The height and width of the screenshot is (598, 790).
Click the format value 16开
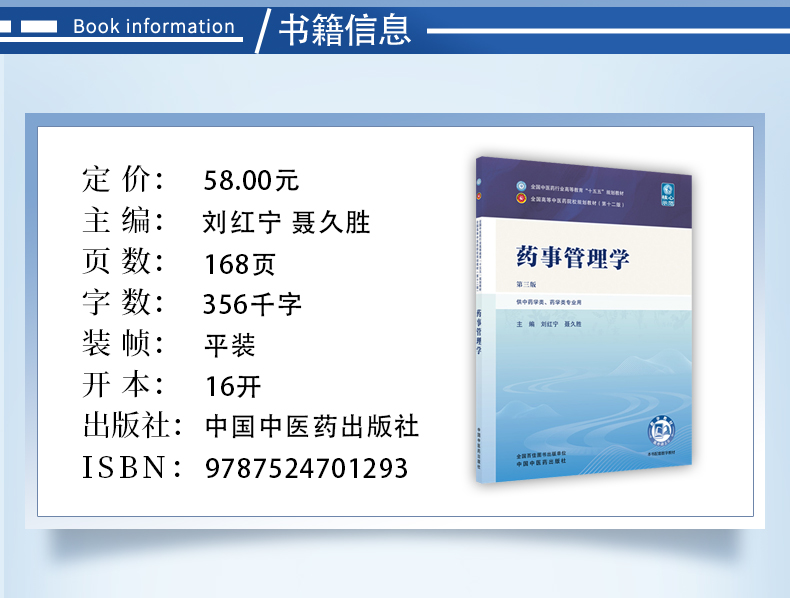[233, 387]
